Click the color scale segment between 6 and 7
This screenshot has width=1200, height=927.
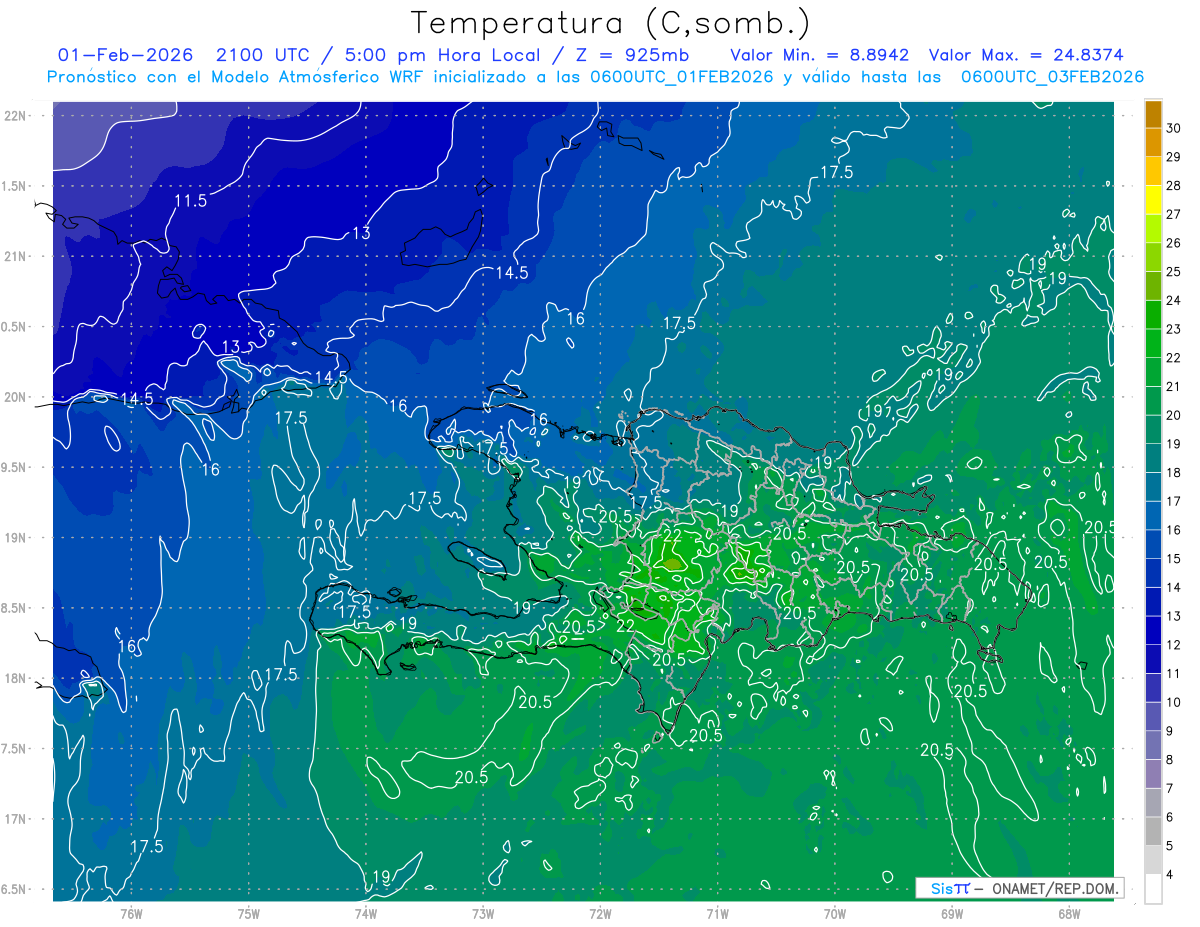[x=1153, y=803]
